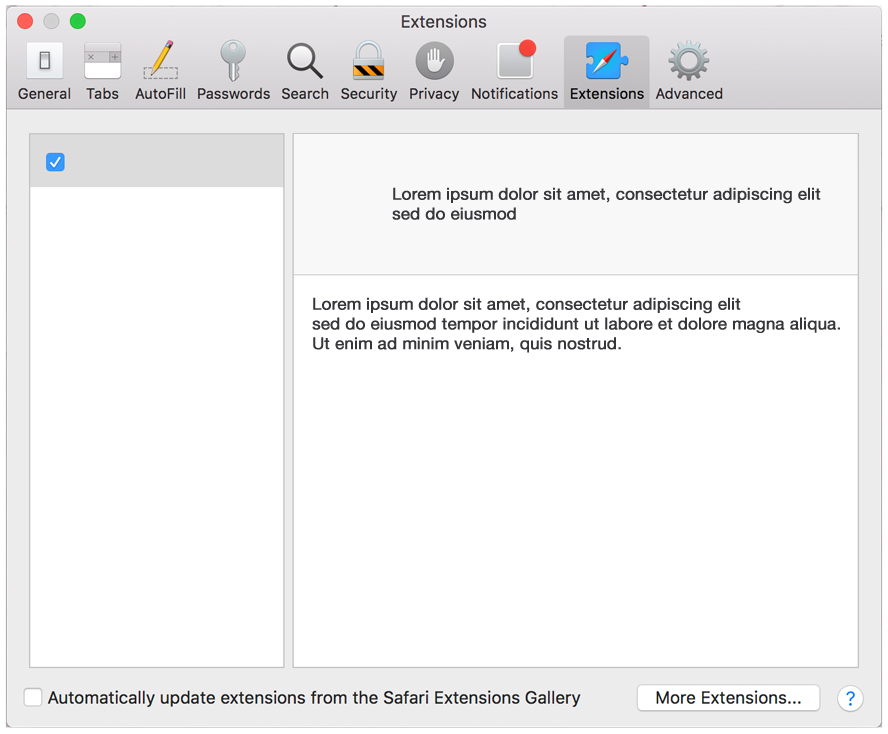Image resolution: width=888 pixels, height=734 pixels.
Task: Open AutoFill pencil icon settings
Action: [160, 71]
